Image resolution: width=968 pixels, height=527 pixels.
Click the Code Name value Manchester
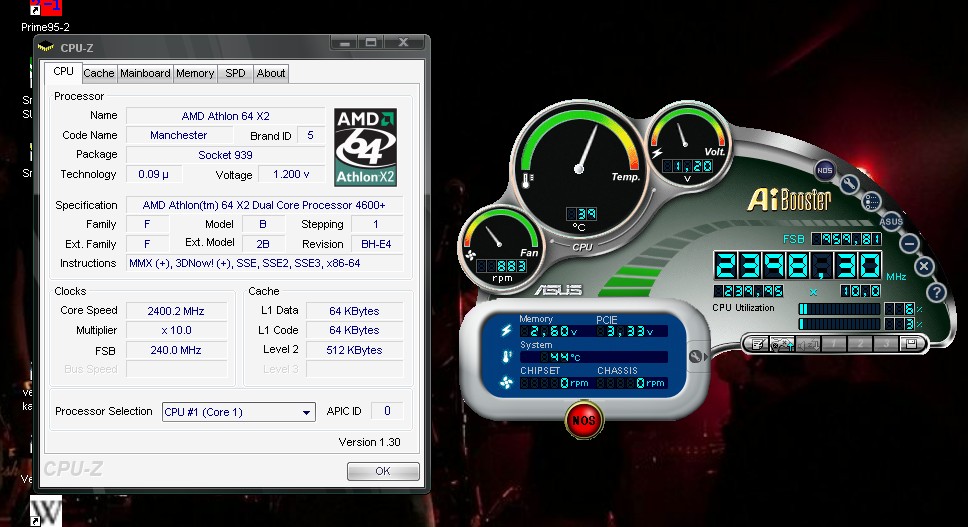click(x=179, y=135)
